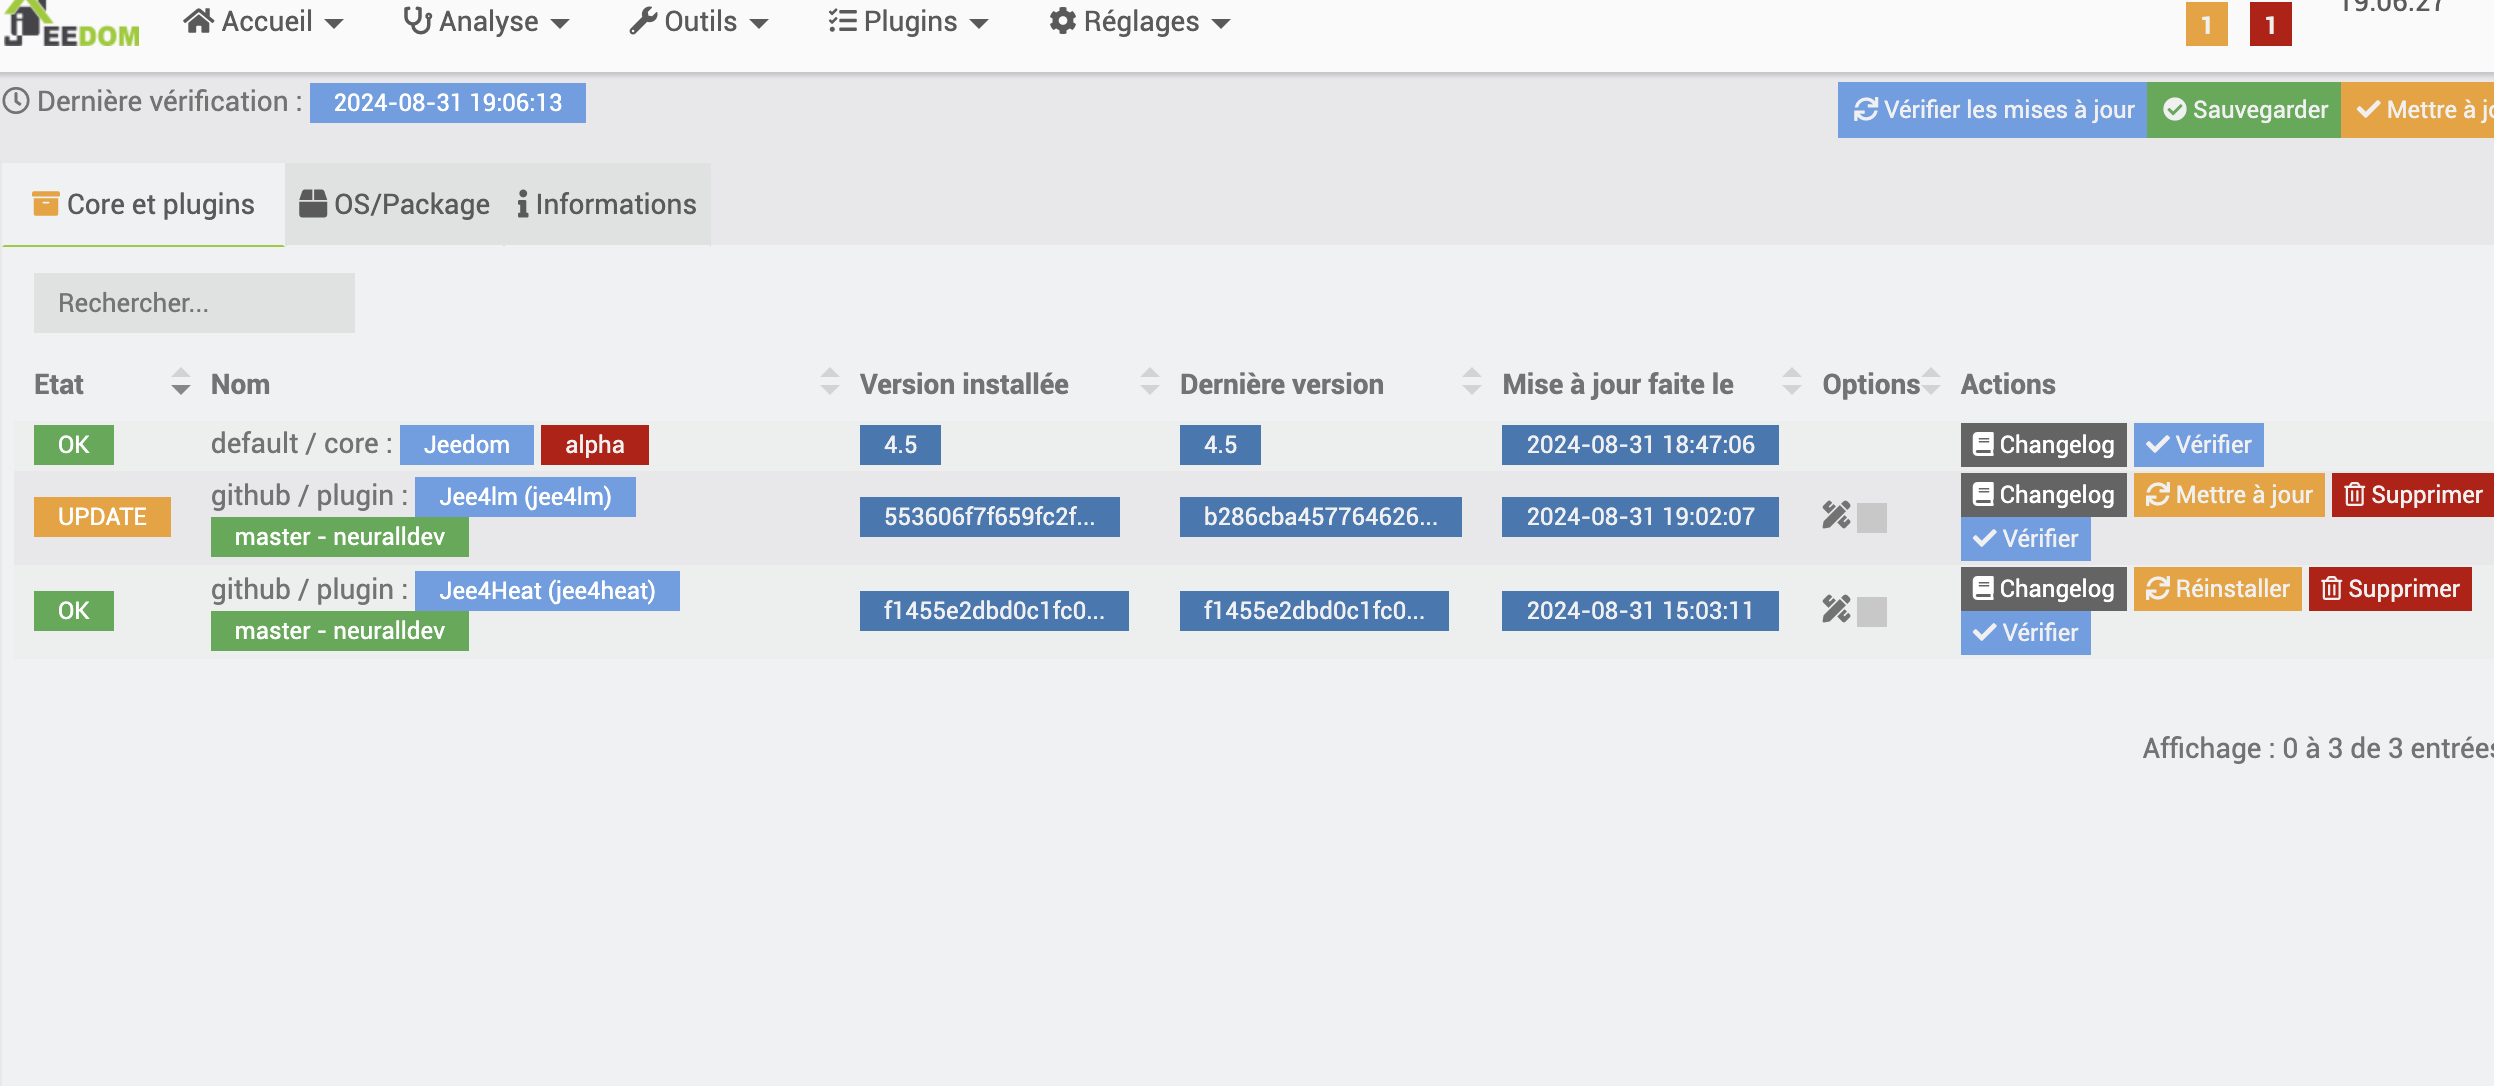Toggle the checkbox in Jee4lm options

point(1872,517)
